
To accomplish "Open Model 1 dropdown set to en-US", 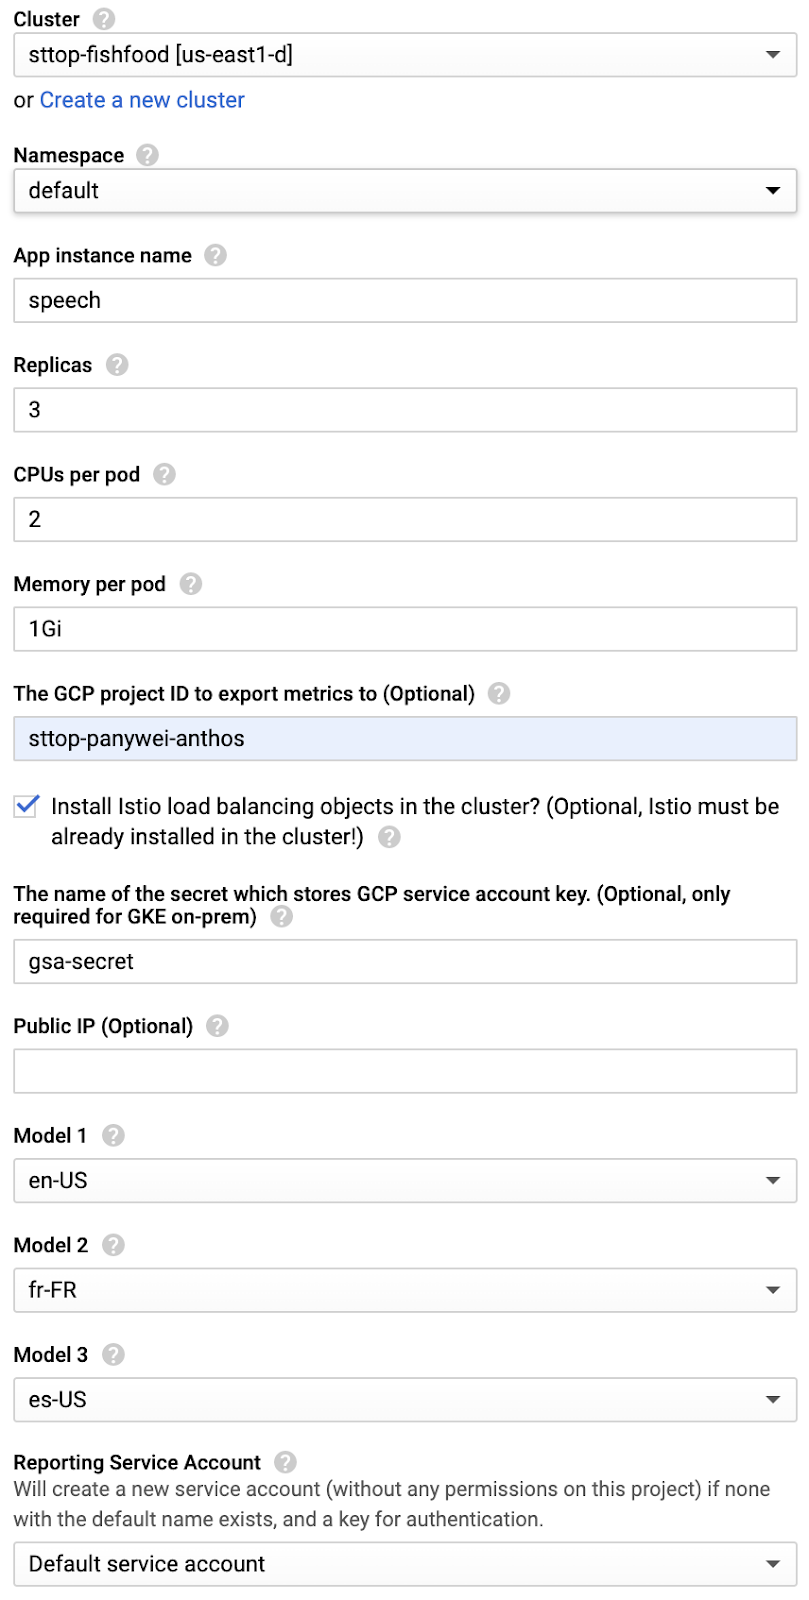I will [x=404, y=1180].
